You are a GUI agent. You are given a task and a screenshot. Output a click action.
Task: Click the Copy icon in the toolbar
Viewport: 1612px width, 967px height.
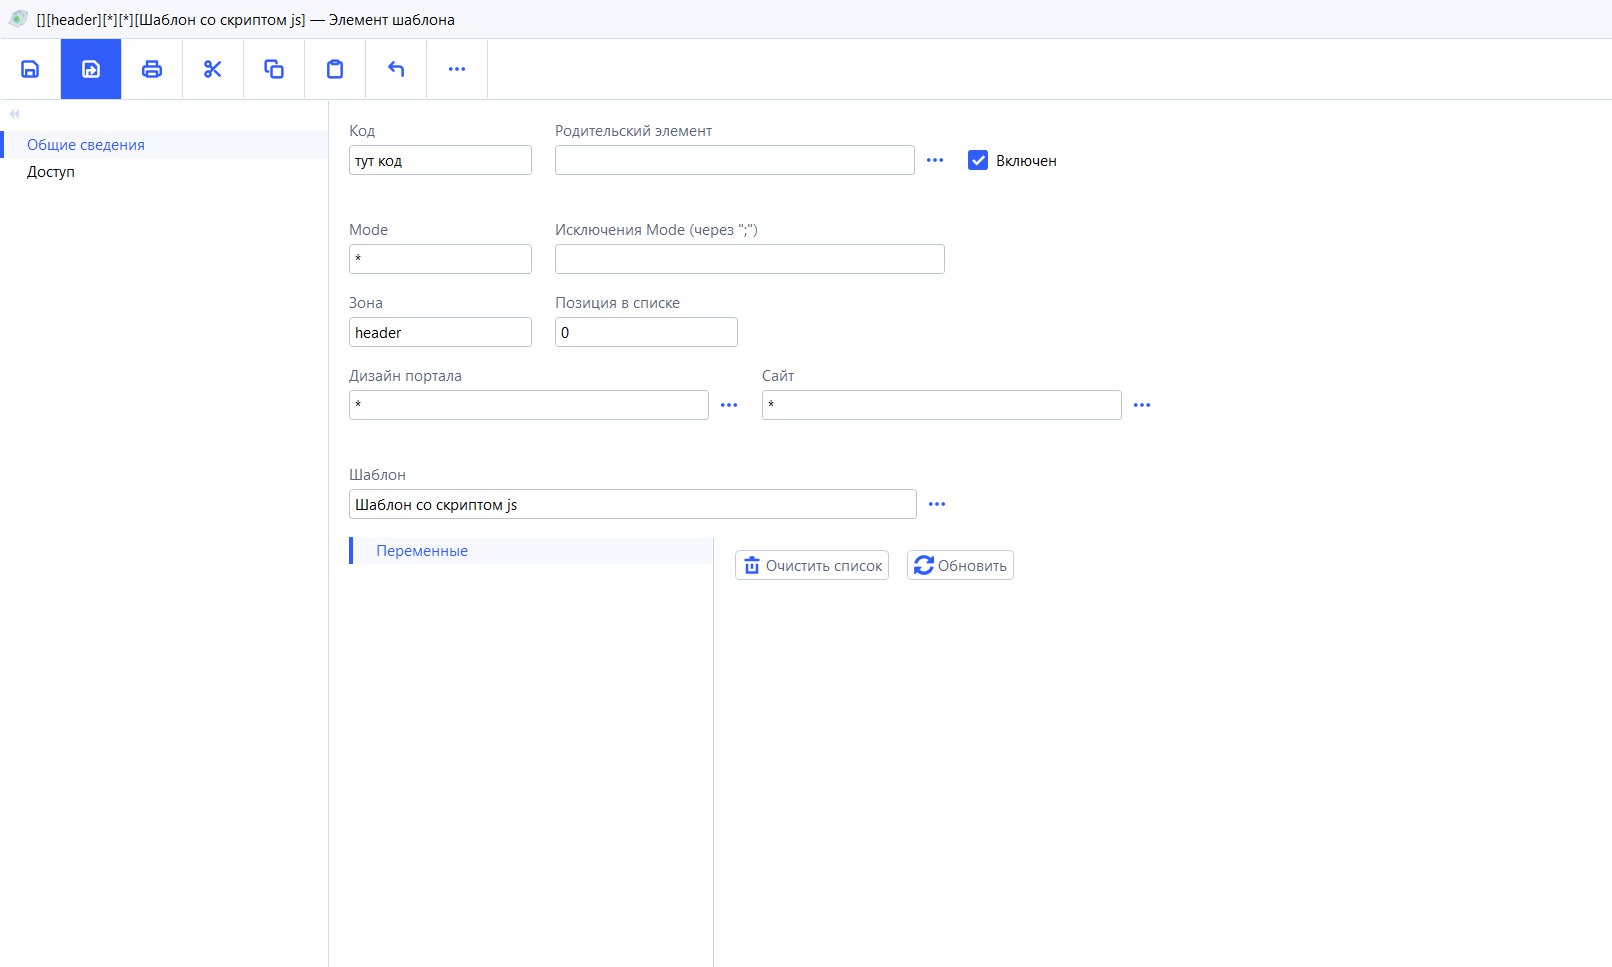[274, 69]
